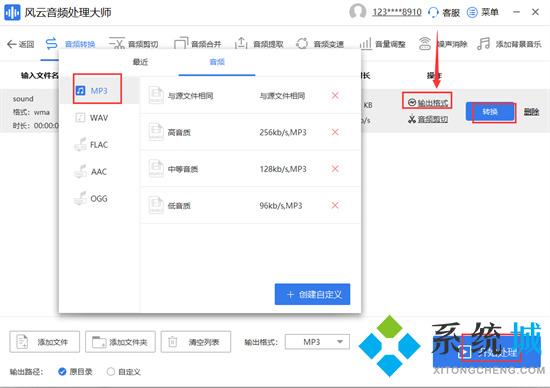
Task: Open the 音量调整 tool
Action: (383, 44)
